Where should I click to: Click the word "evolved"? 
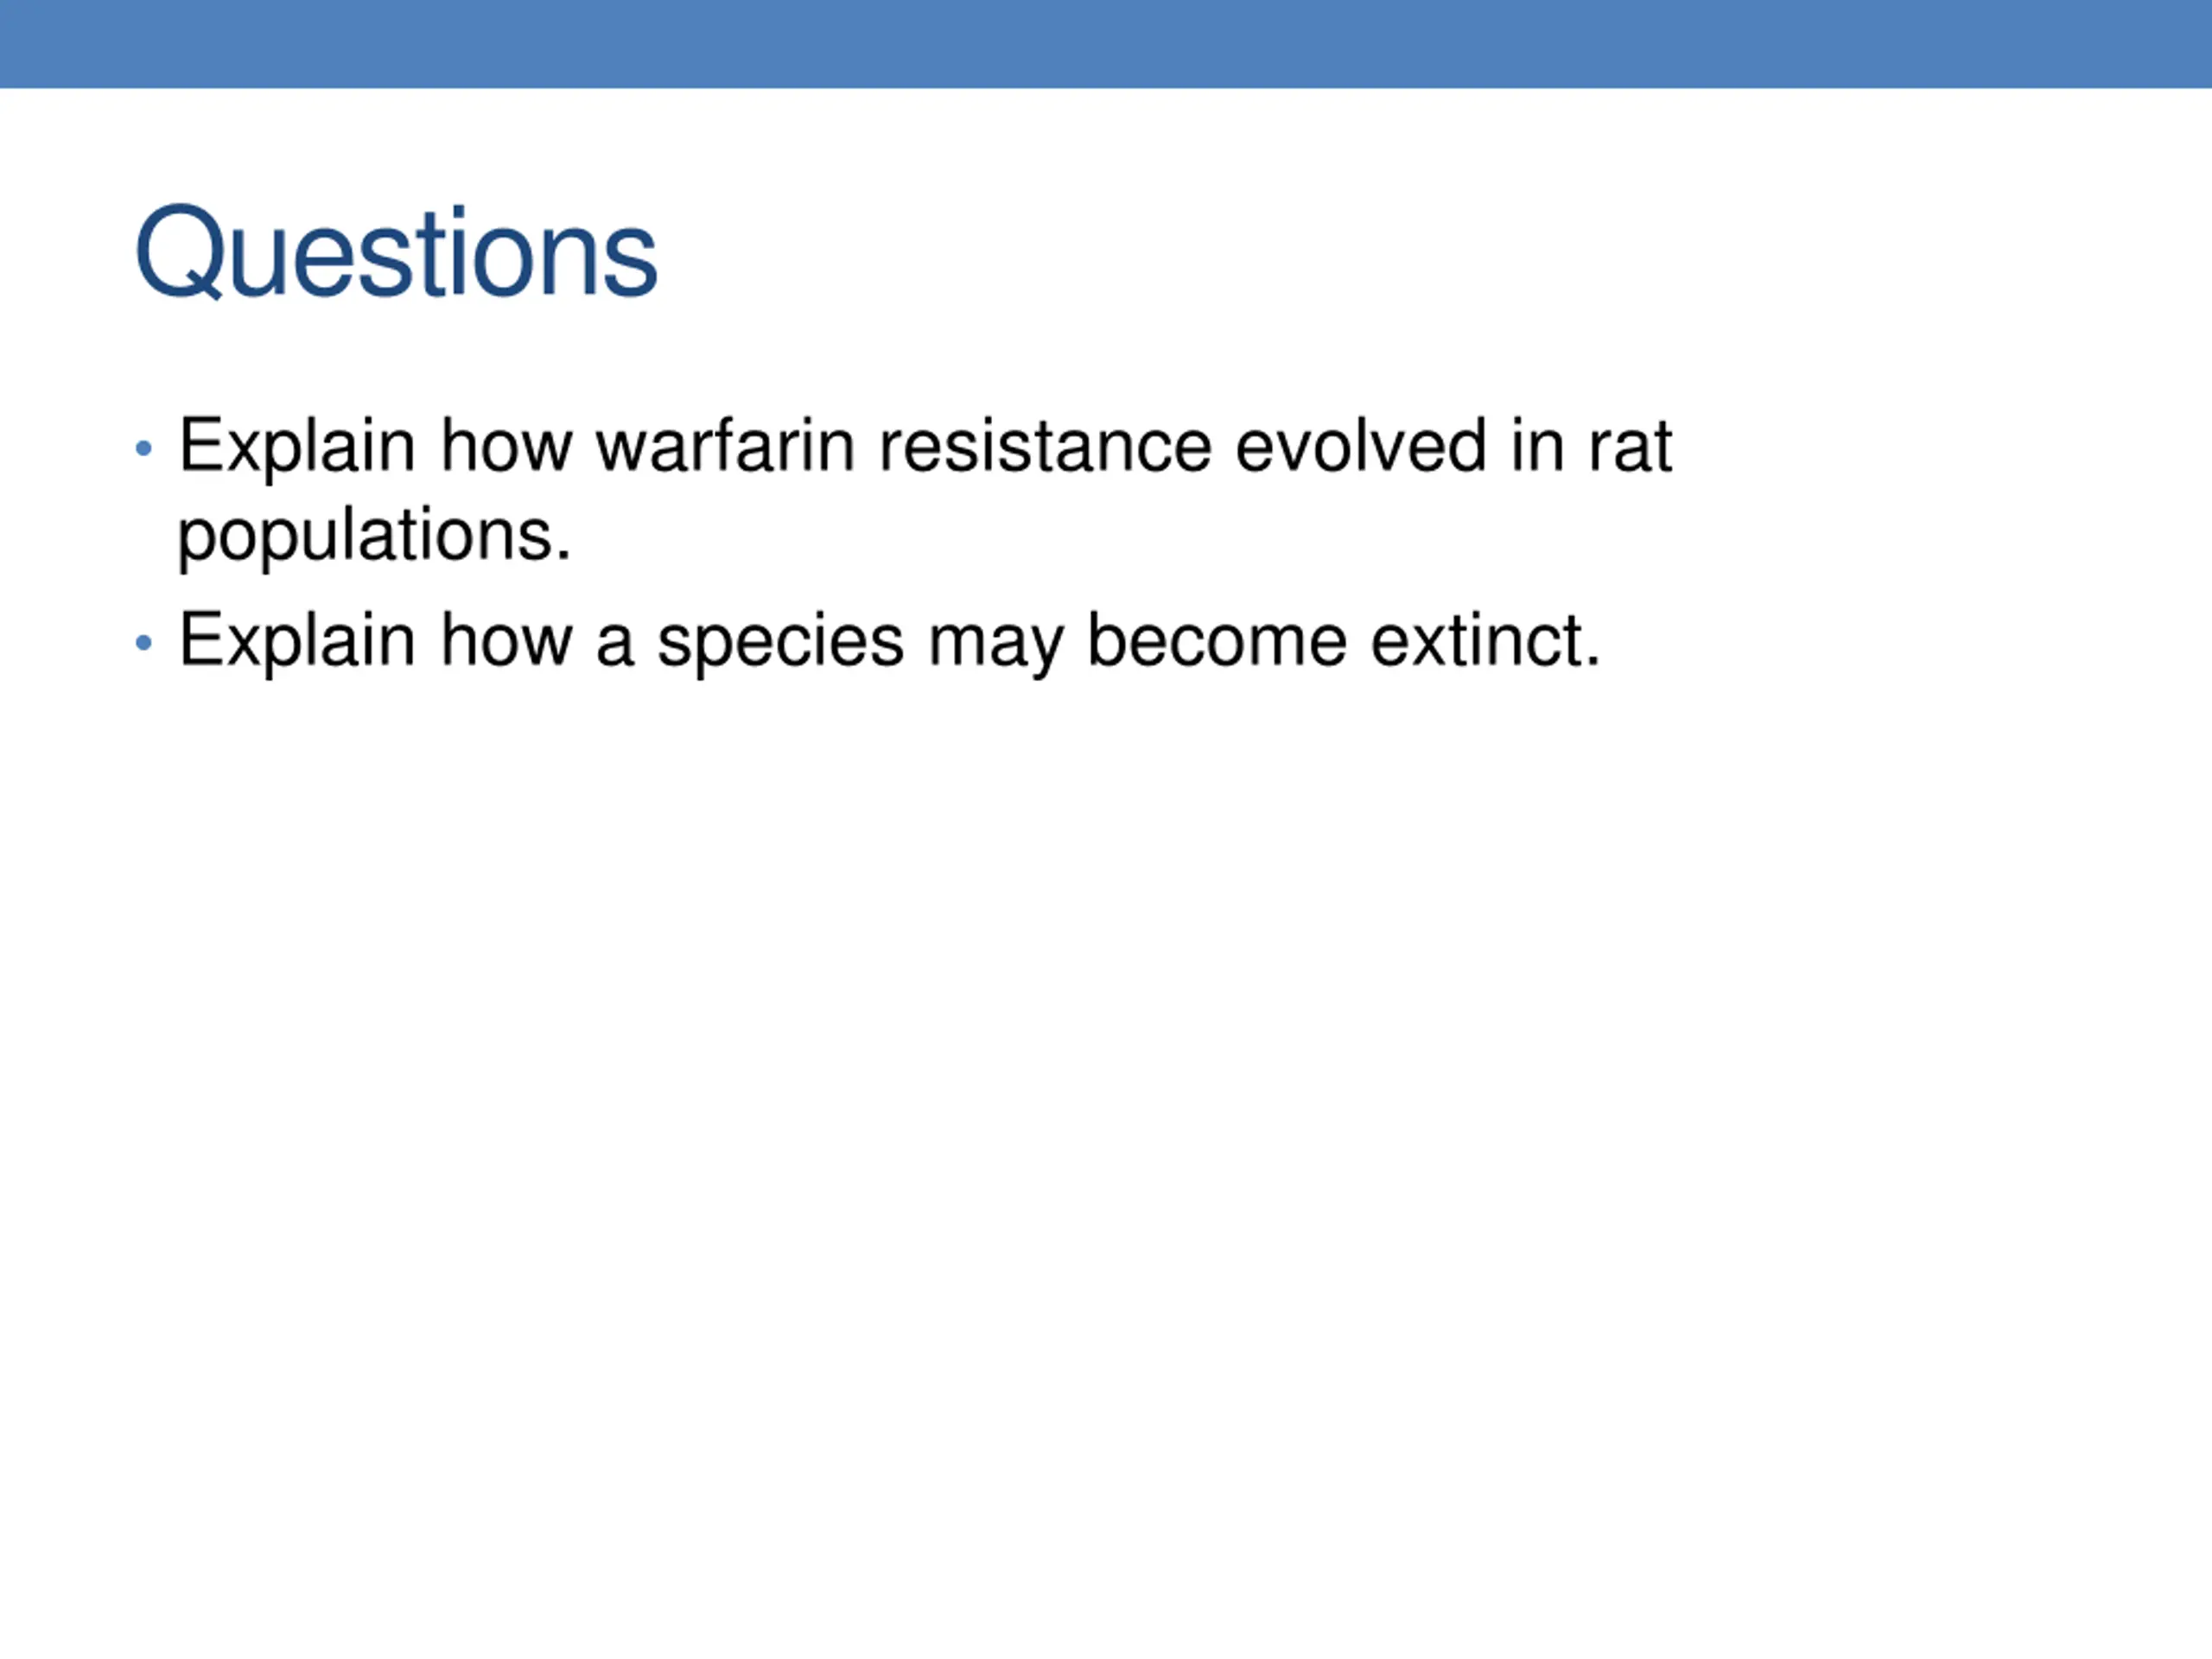(x=1361, y=445)
